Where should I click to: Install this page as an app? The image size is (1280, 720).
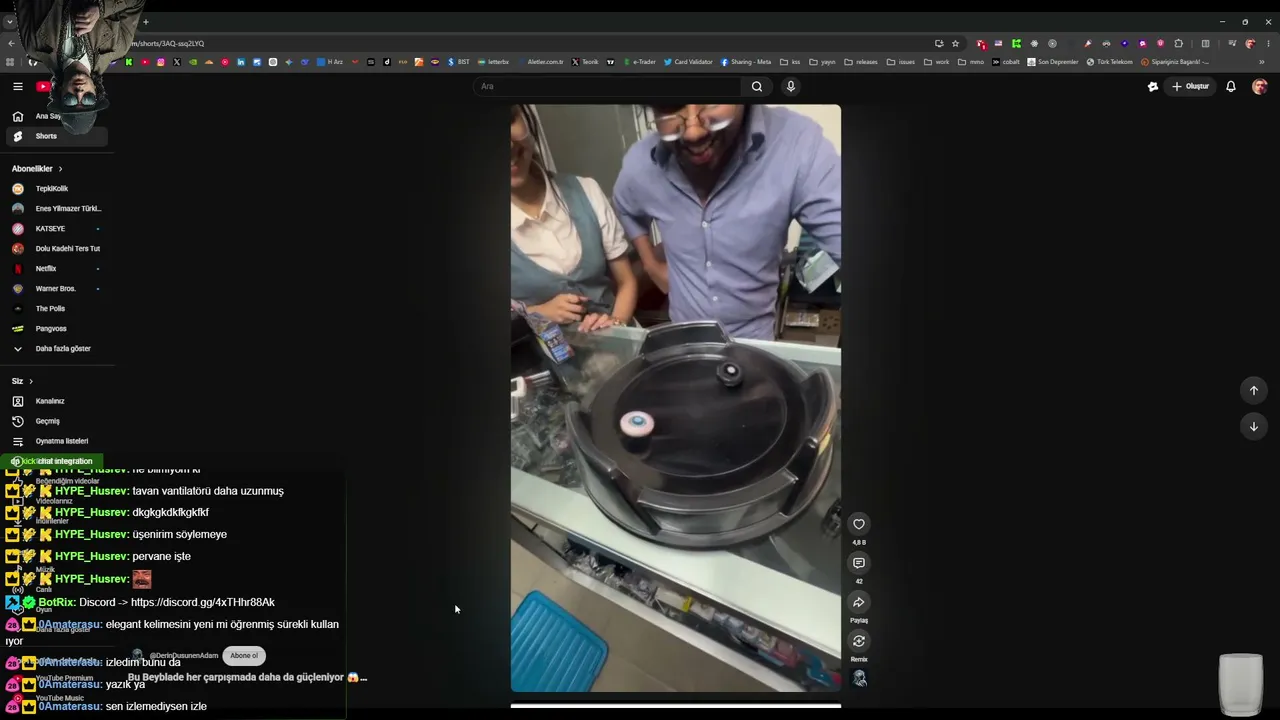click(x=939, y=44)
